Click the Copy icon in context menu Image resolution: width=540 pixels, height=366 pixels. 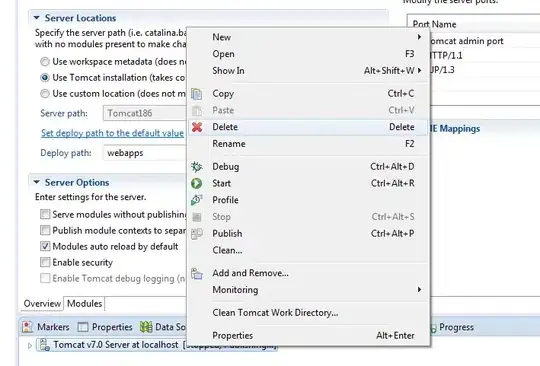pyautogui.click(x=197, y=94)
